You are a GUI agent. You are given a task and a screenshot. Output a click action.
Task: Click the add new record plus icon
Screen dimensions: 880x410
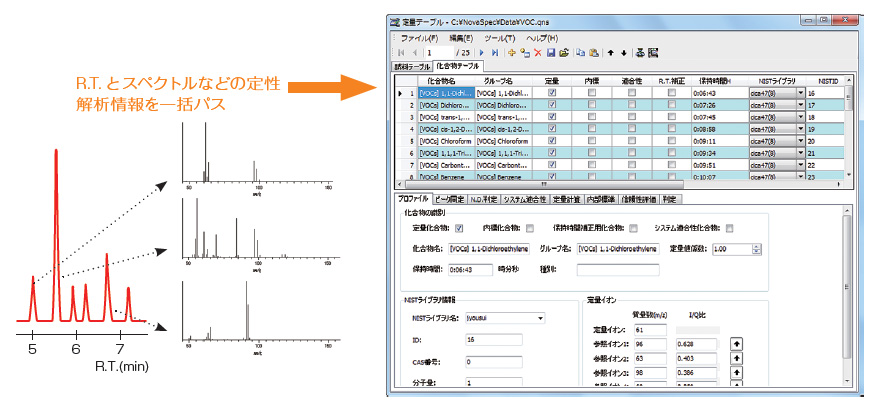click(512, 51)
